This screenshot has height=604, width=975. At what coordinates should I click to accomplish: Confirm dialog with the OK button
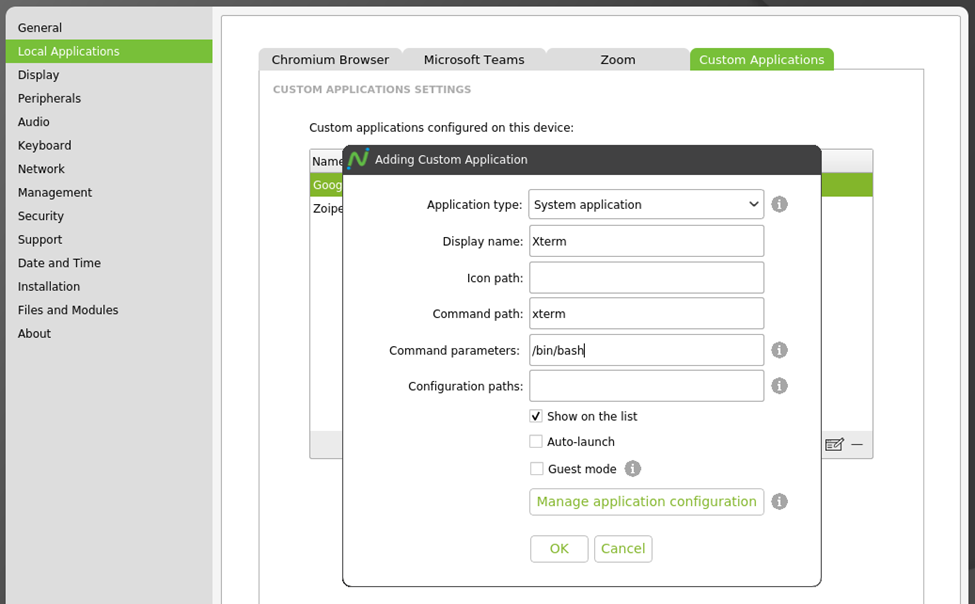[559, 549]
